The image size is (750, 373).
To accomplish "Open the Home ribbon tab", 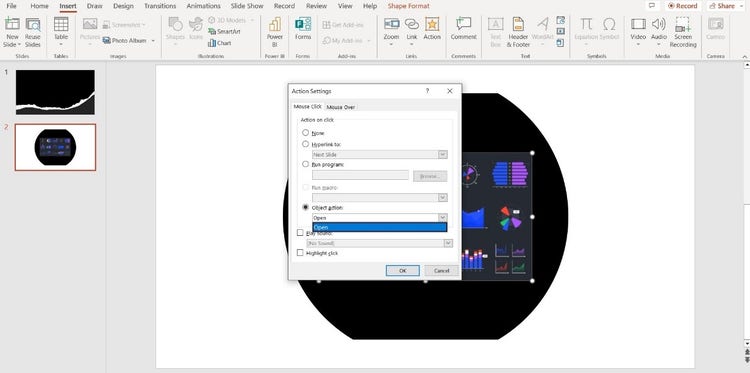I will [39, 6].
